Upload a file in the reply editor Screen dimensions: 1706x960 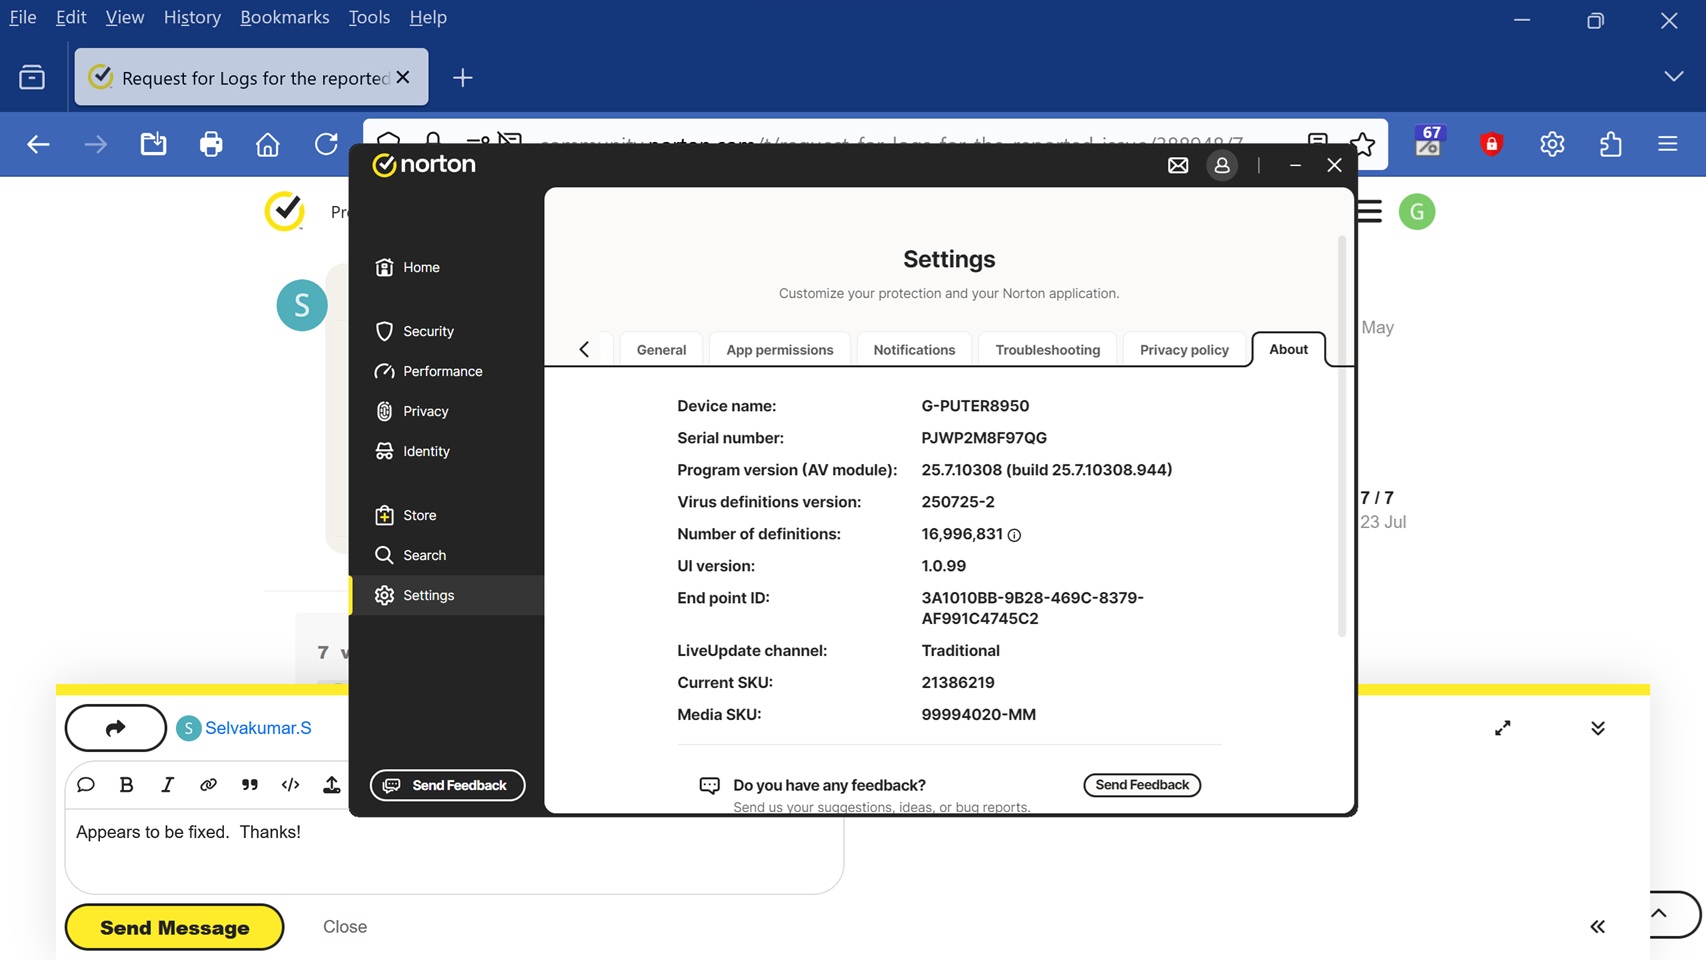[331, 785]
